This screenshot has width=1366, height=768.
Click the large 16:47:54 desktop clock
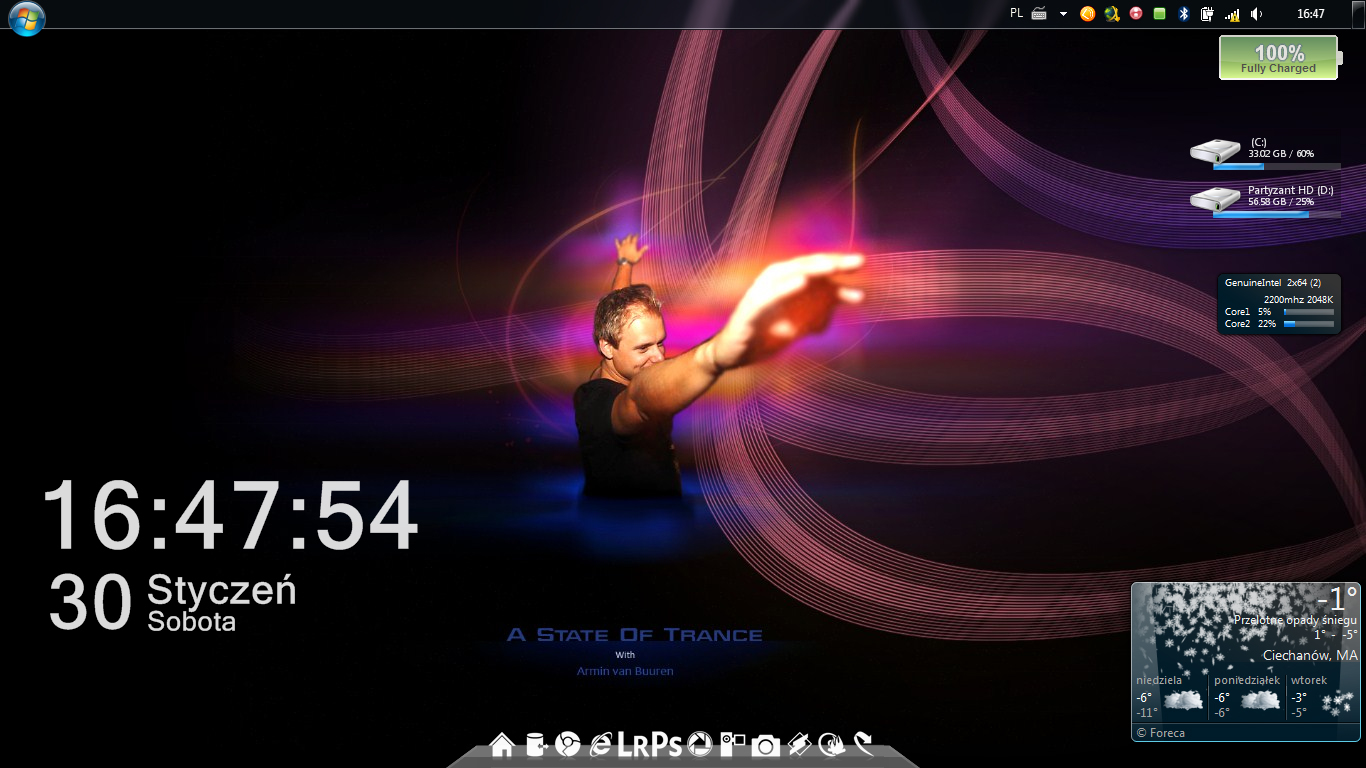click(x=229, y=516)
